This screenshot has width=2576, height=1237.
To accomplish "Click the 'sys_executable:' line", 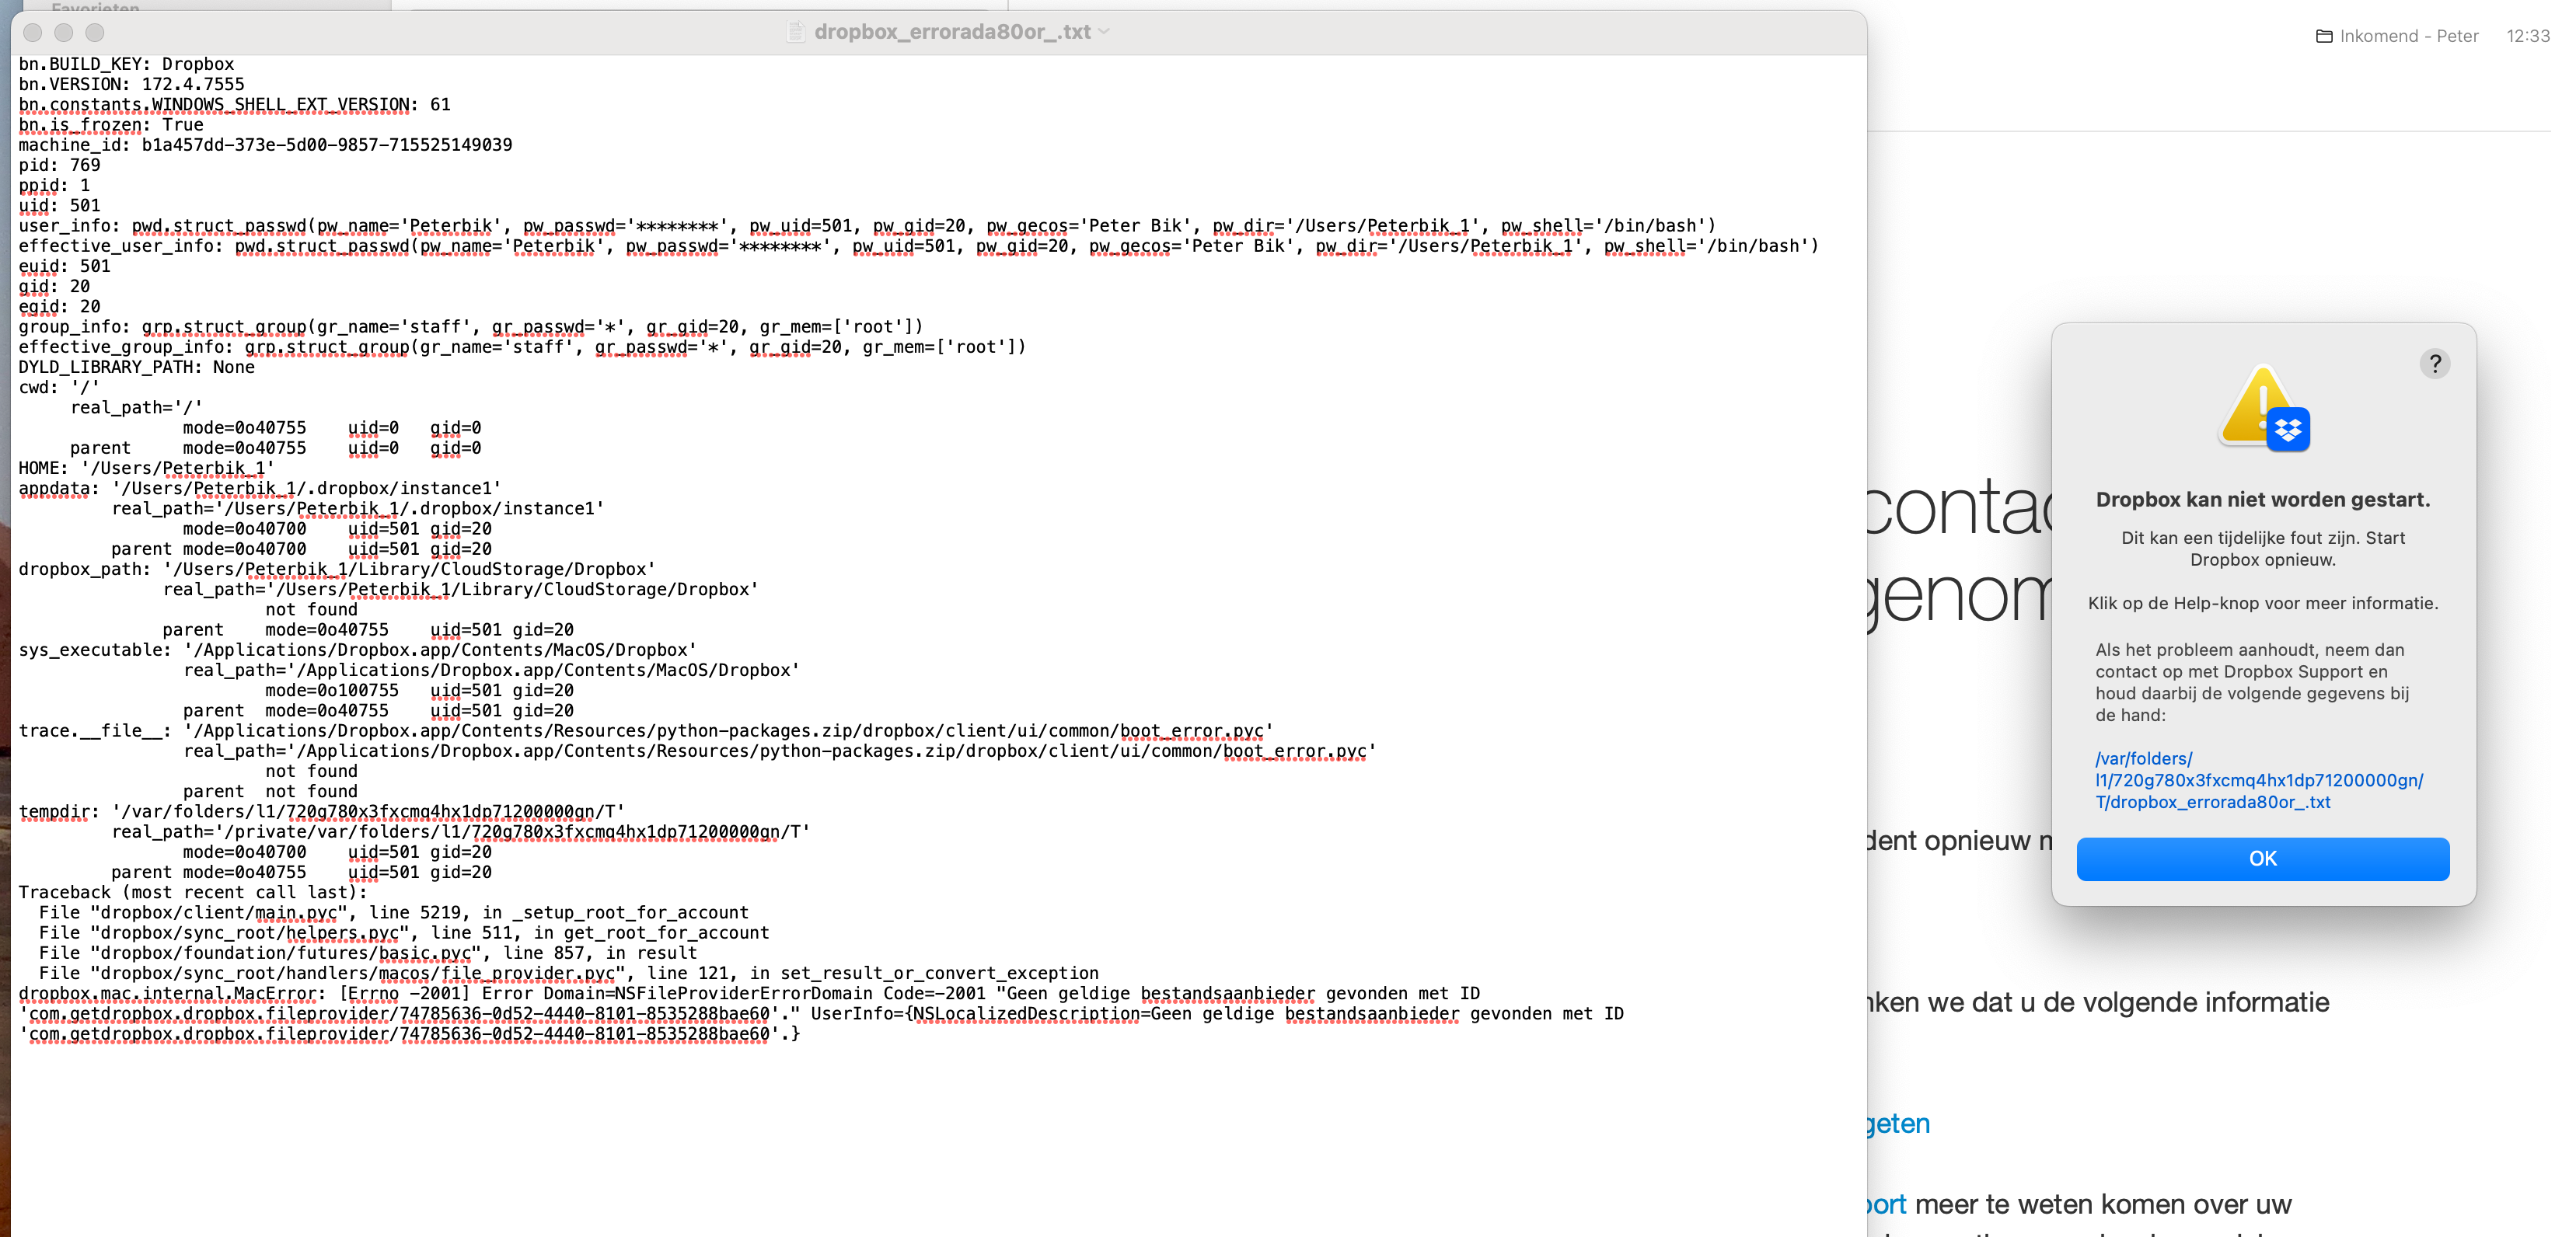I will pyautogui.click(x=358, y=650).
